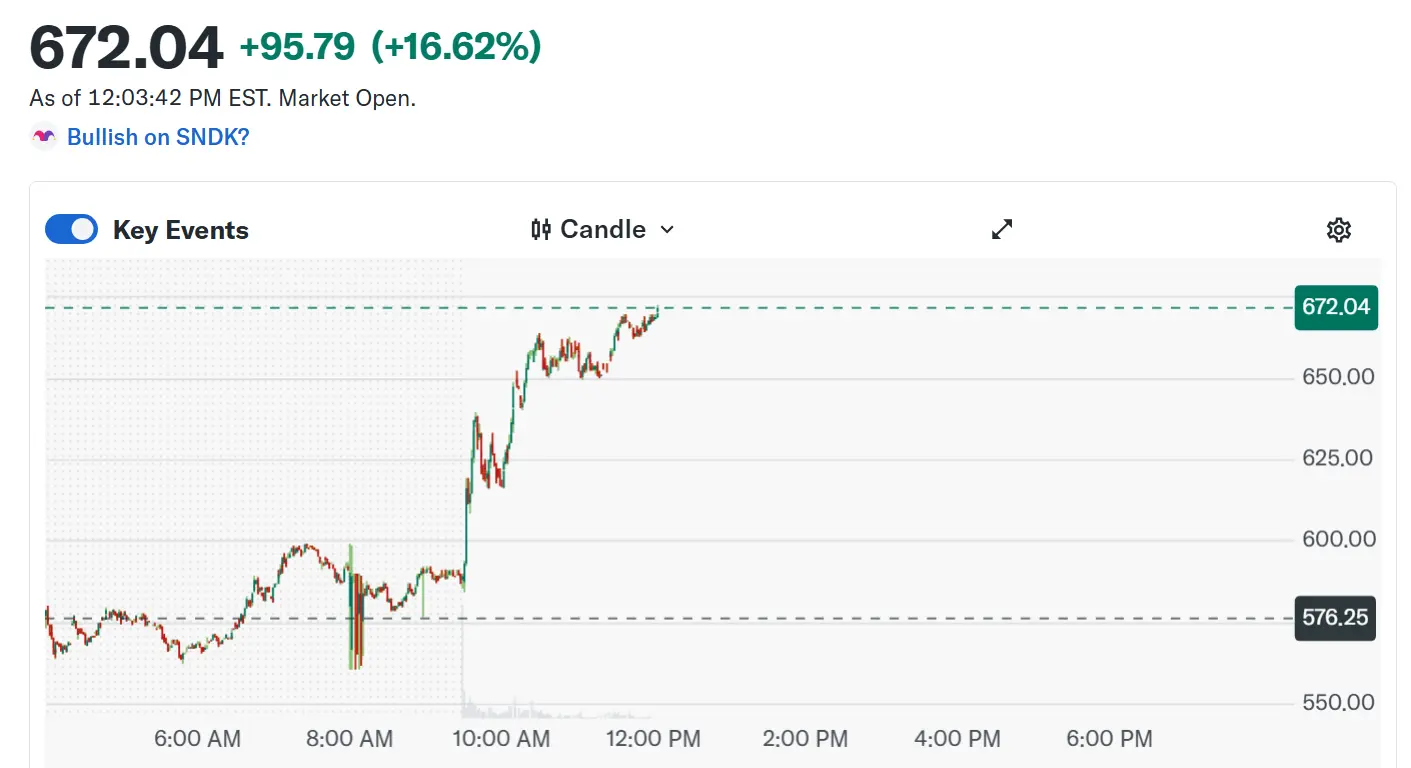Viewport: 1411px width, 768px height.
Task: Click the large 672.04 headline price
Action: tap(126, 47)
